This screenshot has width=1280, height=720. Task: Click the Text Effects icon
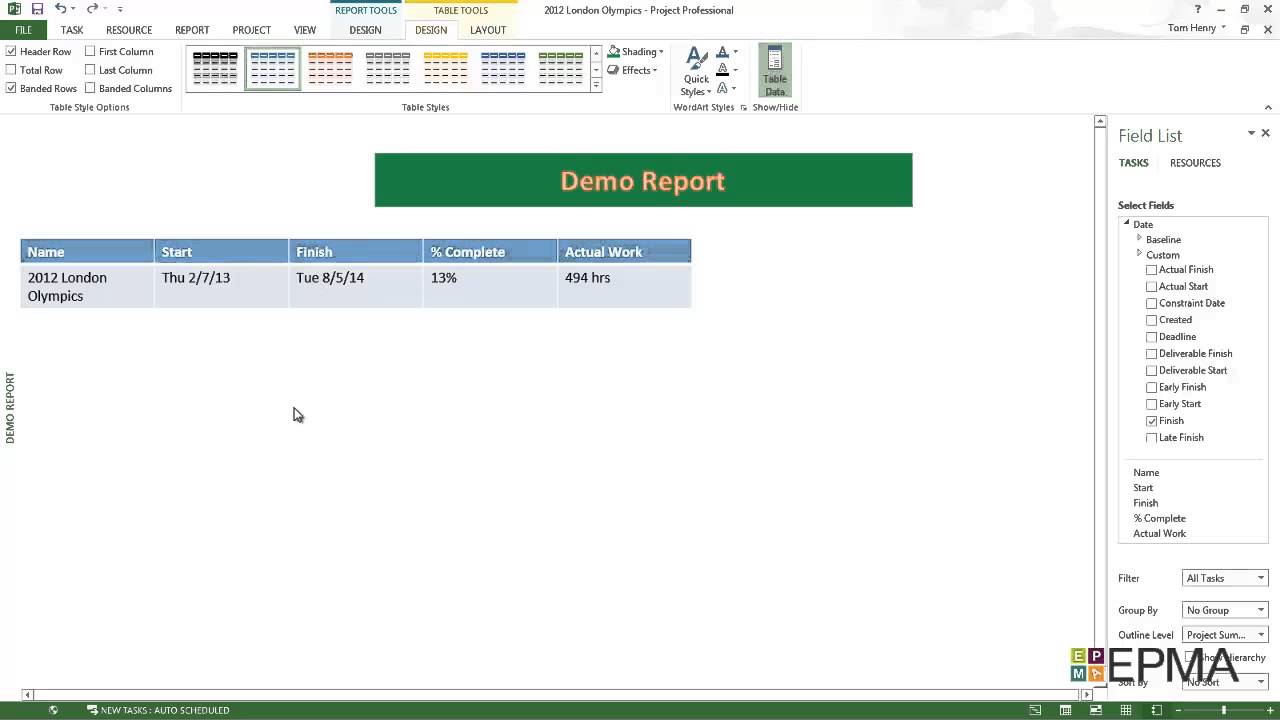[723, 88]
